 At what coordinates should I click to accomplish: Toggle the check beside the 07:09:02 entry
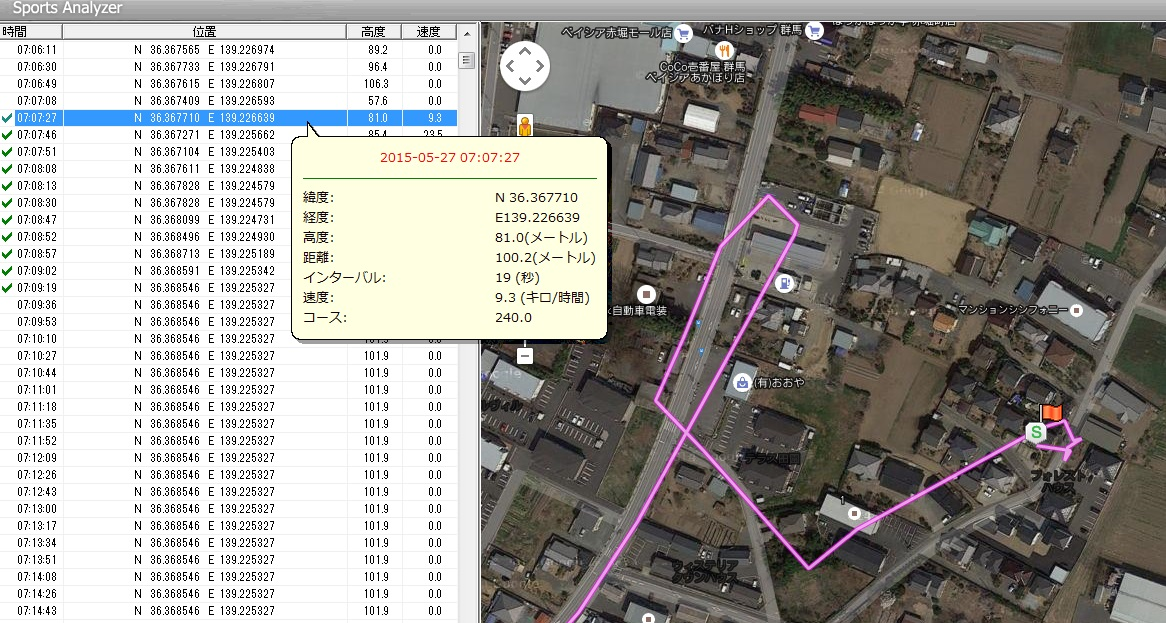tap(5, 270)
